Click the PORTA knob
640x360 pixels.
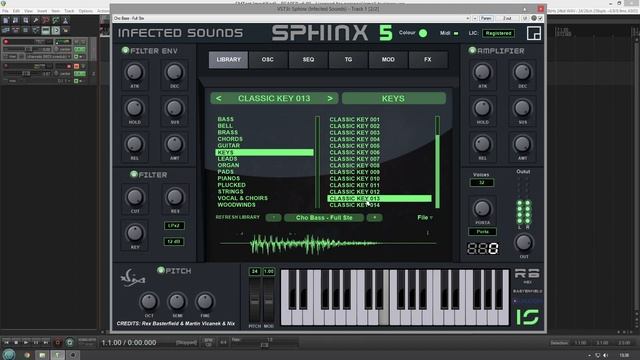coord(482,209)
